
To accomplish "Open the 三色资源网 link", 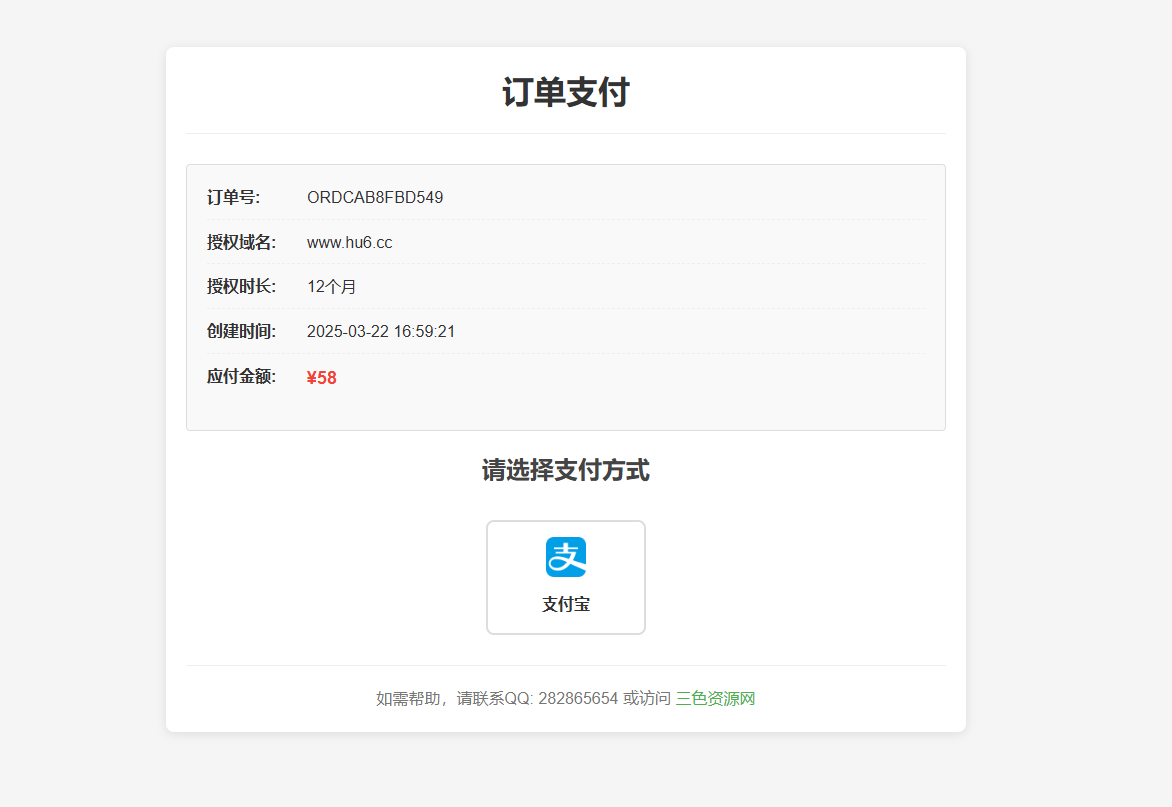I will tap(715, 698).
